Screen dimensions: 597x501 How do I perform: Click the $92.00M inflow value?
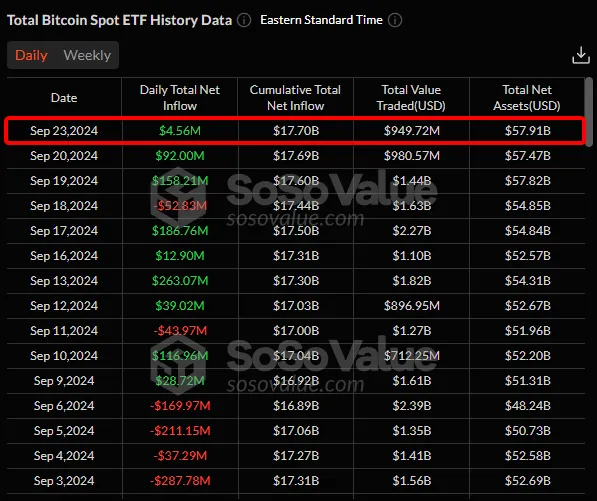coord(180,156)
